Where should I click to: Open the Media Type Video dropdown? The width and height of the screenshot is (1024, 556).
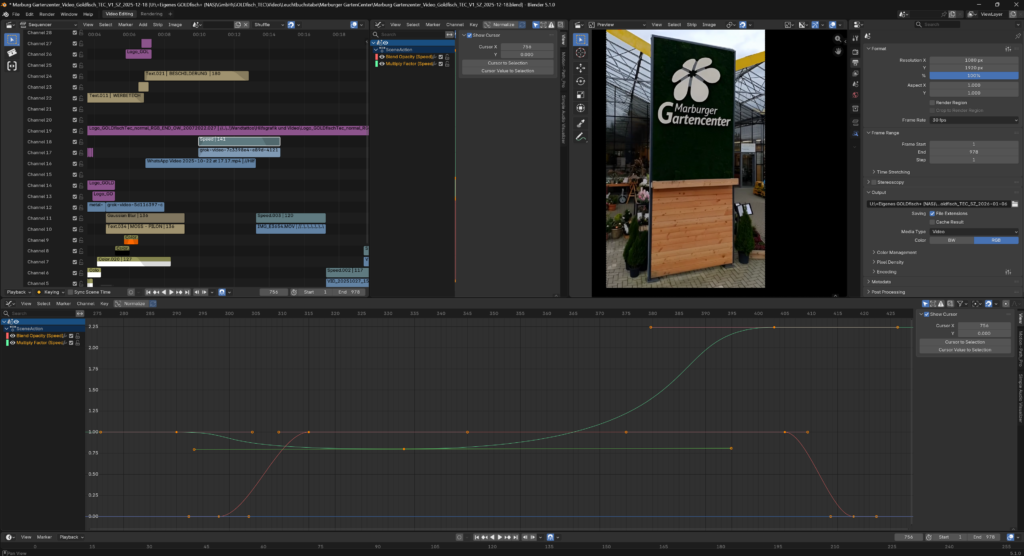pos(974,231)
